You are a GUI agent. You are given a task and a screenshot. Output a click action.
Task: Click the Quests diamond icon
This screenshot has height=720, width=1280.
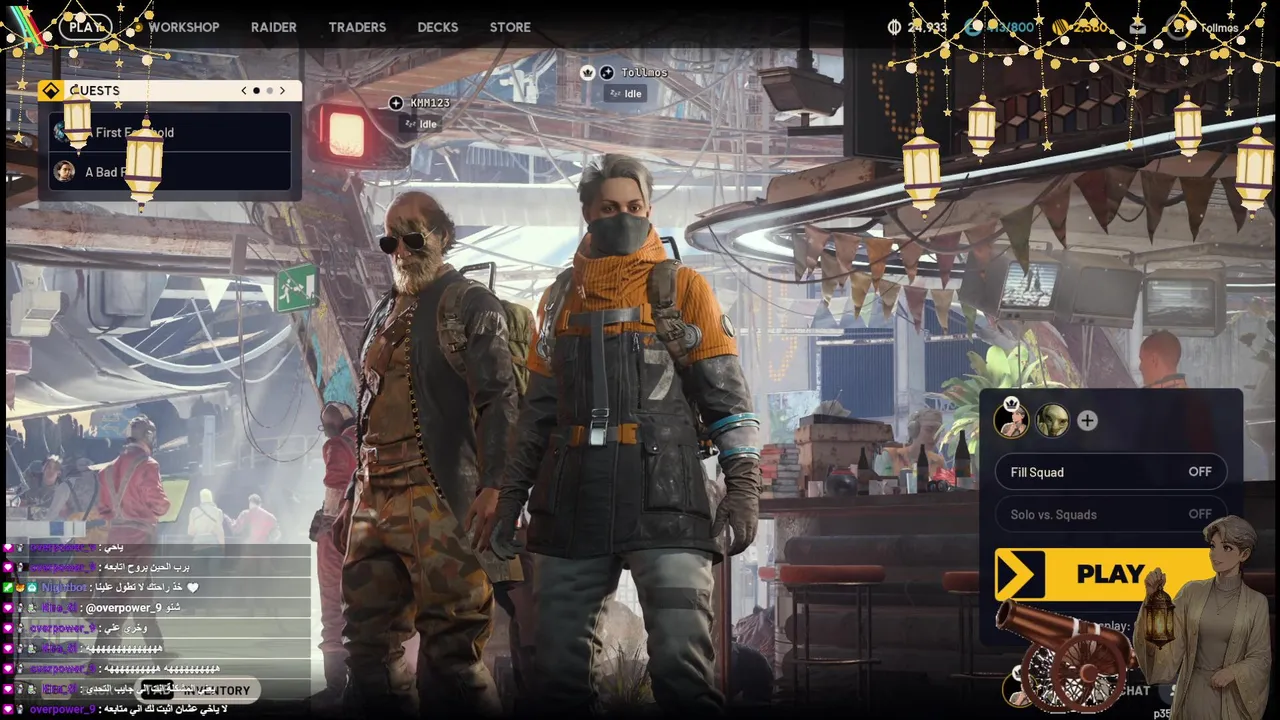pyautogui.click(x=50, y=90)
